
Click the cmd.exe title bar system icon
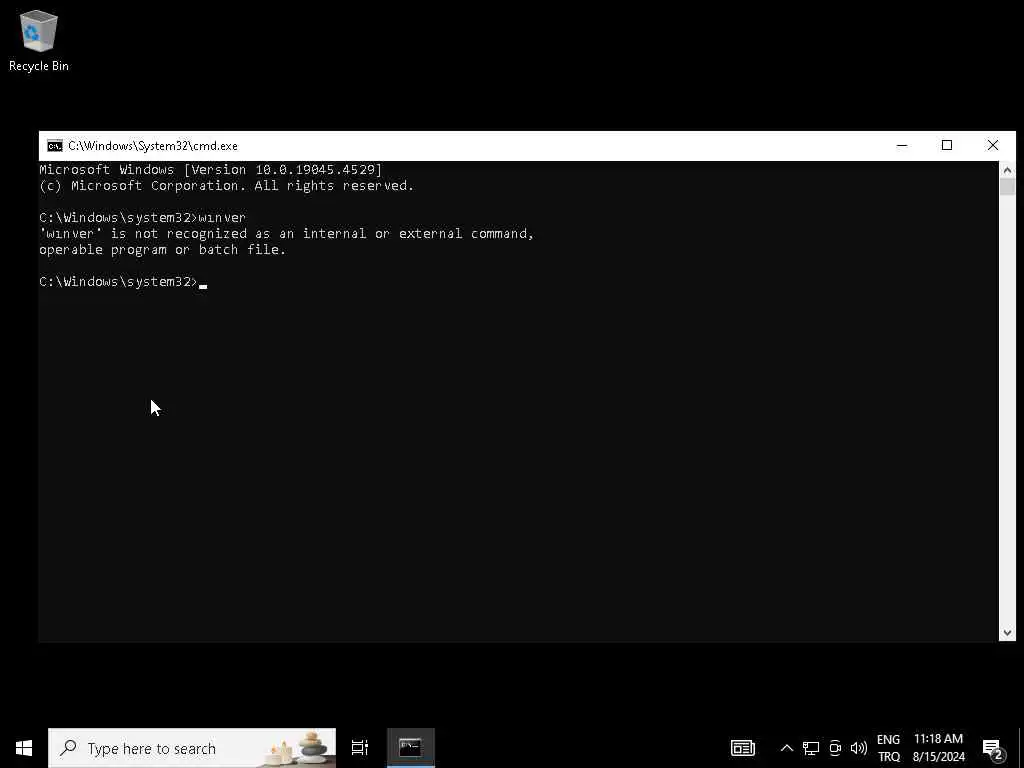tap(55, 146)
